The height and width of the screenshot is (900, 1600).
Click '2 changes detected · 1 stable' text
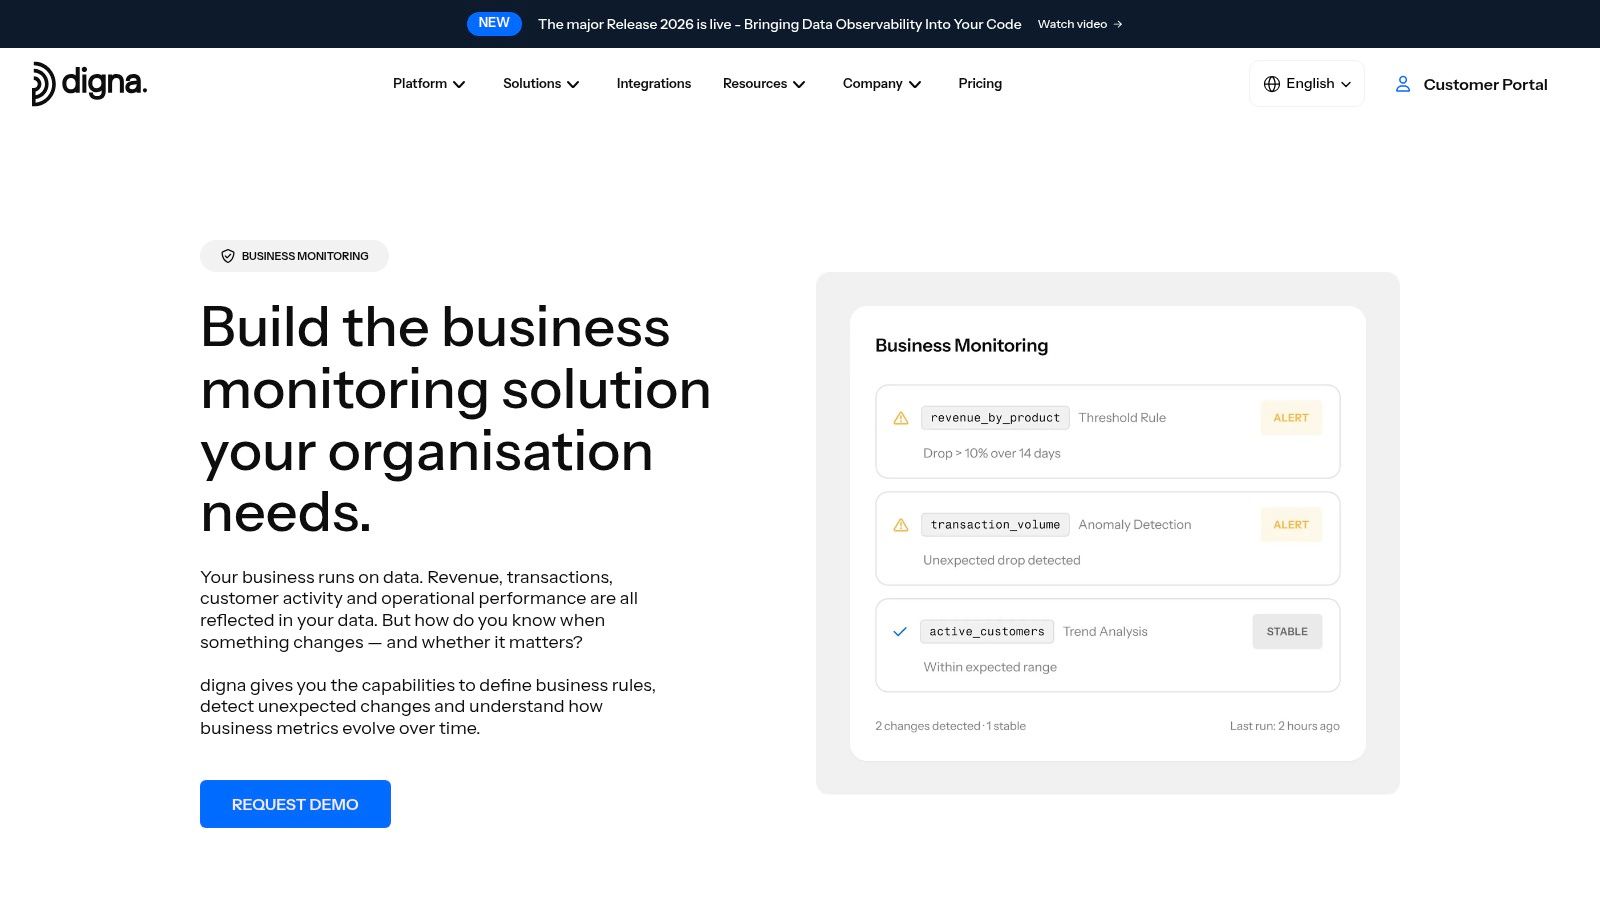tap(950, 726)
